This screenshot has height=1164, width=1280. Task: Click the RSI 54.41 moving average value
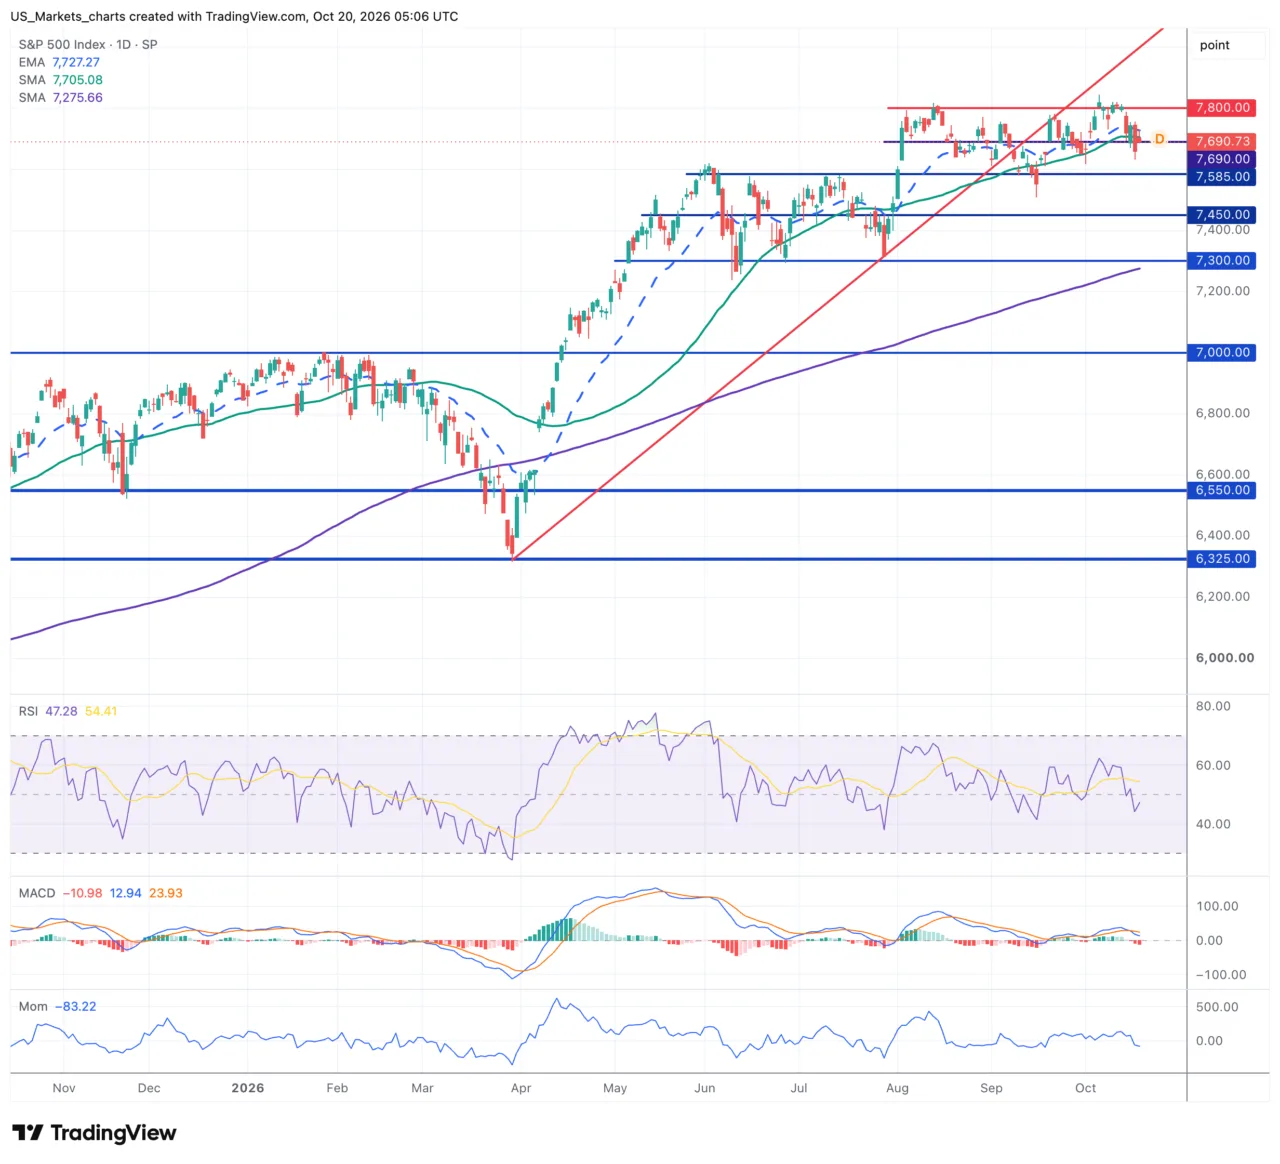pos(101,711)
